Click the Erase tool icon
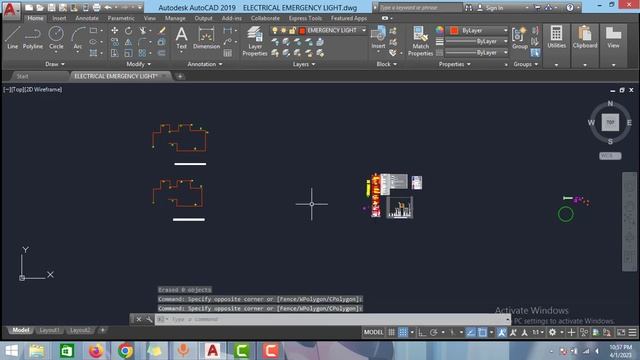The height and width of the screenshot is (360, 640). (x=162, y=31)
